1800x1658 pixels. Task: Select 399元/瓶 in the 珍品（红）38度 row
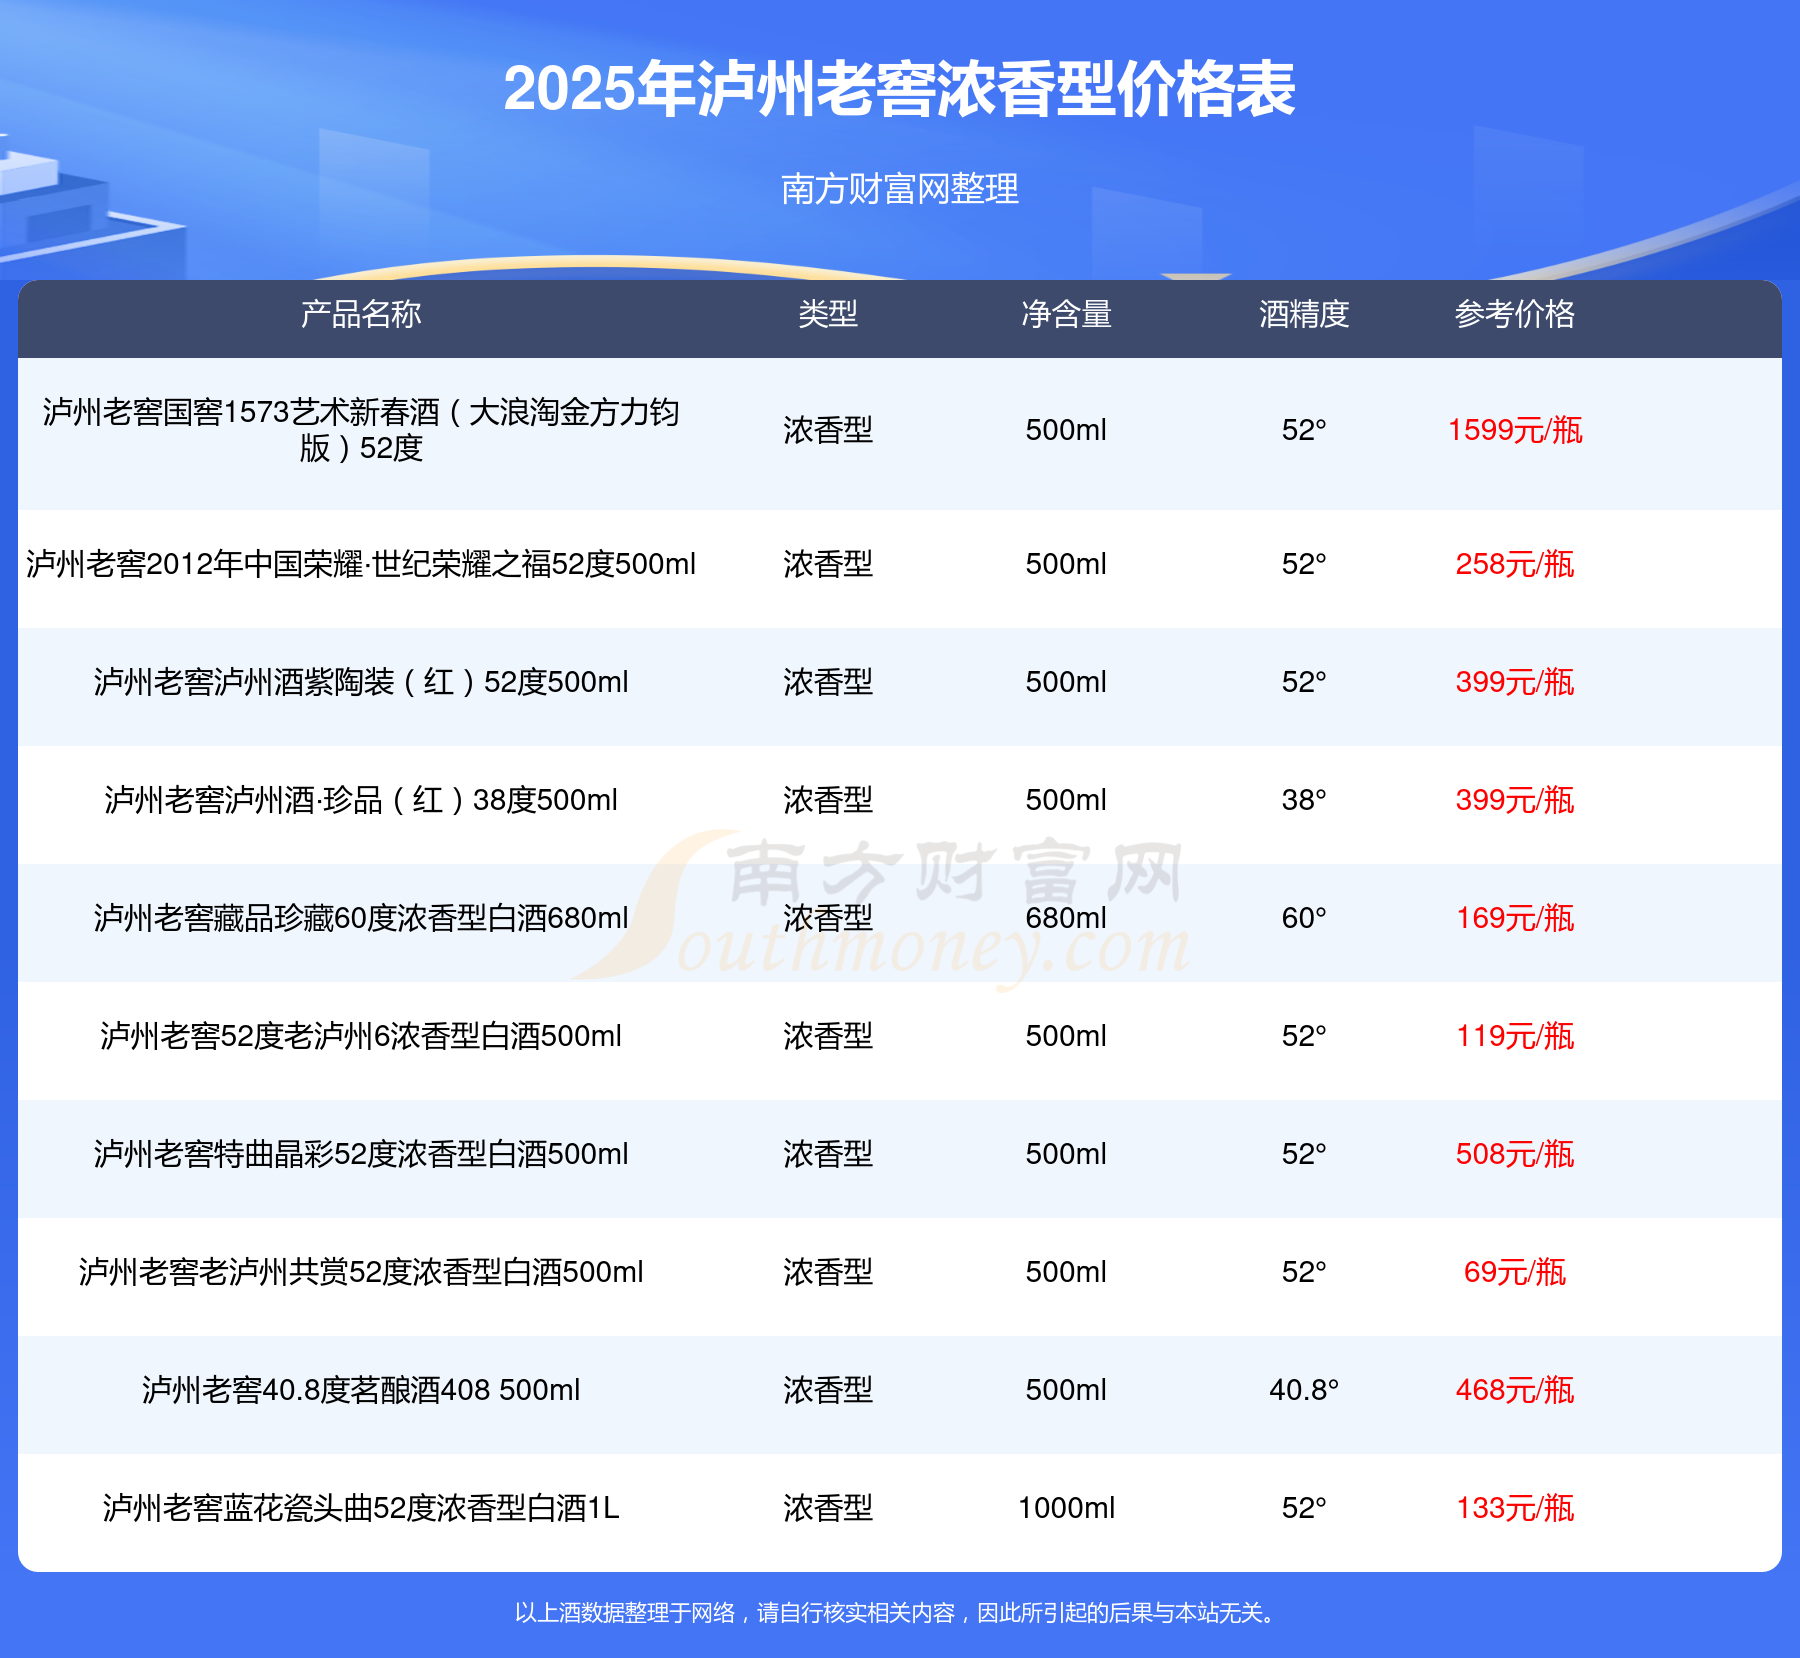[x=1515, y=800]
